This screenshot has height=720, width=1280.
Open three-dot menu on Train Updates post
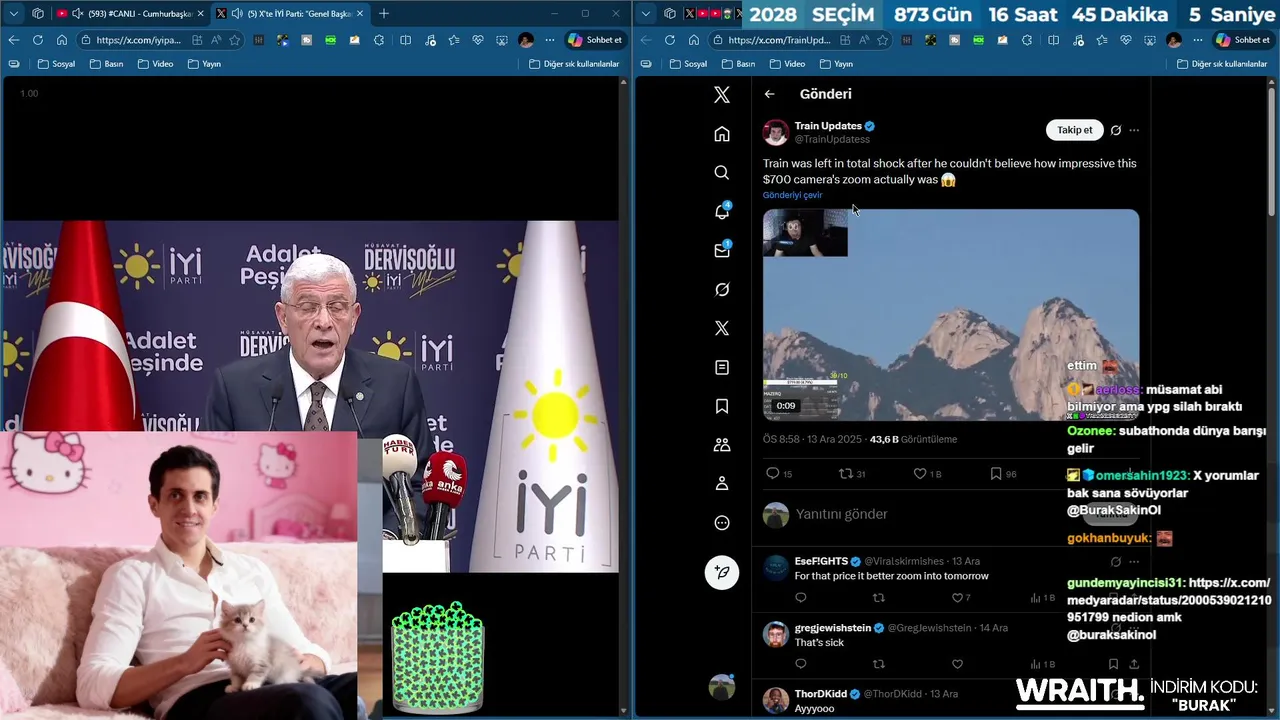[x=1134, y=130]
